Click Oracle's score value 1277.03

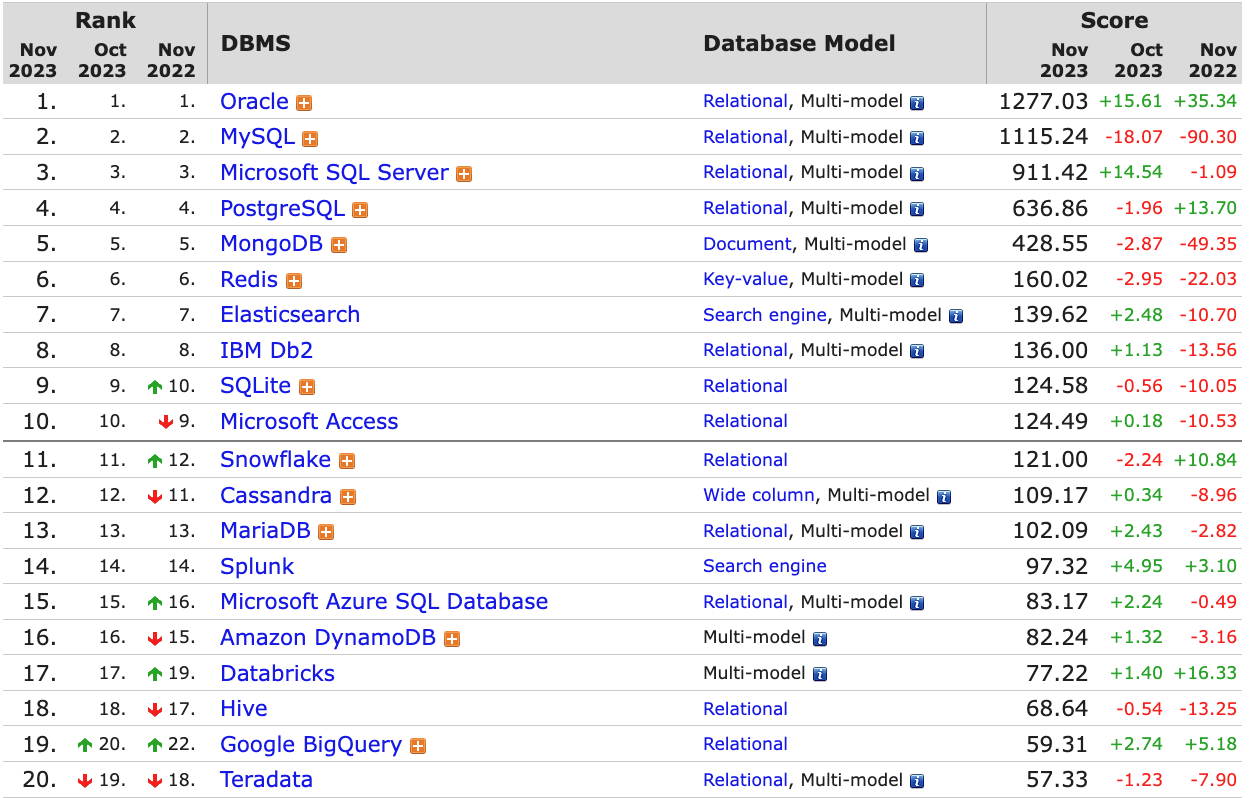(x=1043, y=101)
